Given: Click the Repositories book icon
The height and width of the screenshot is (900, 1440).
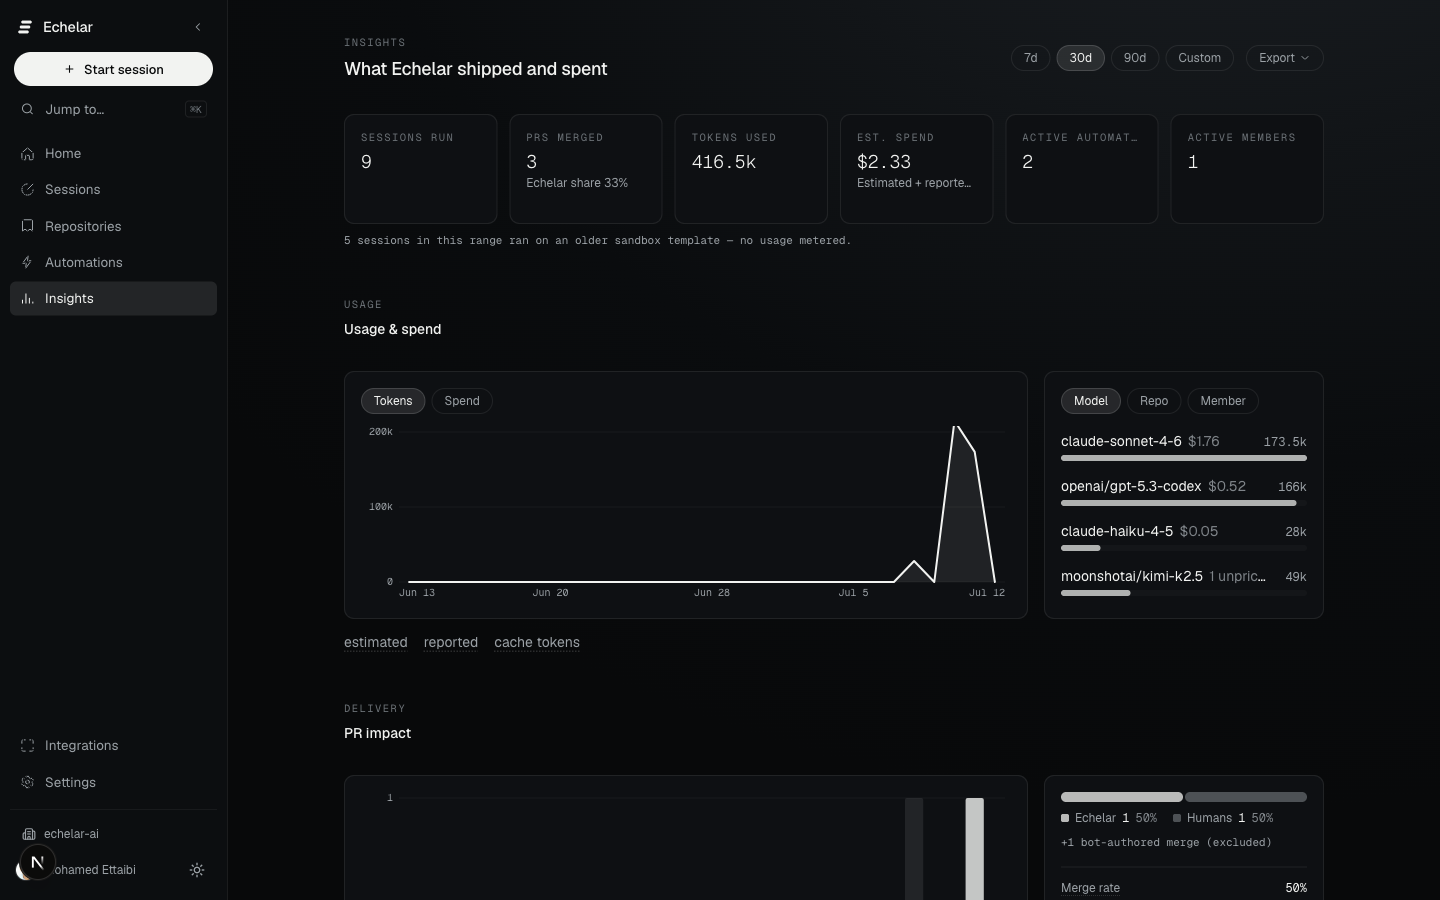Looking at the screenshot, I should coord(28,226).
